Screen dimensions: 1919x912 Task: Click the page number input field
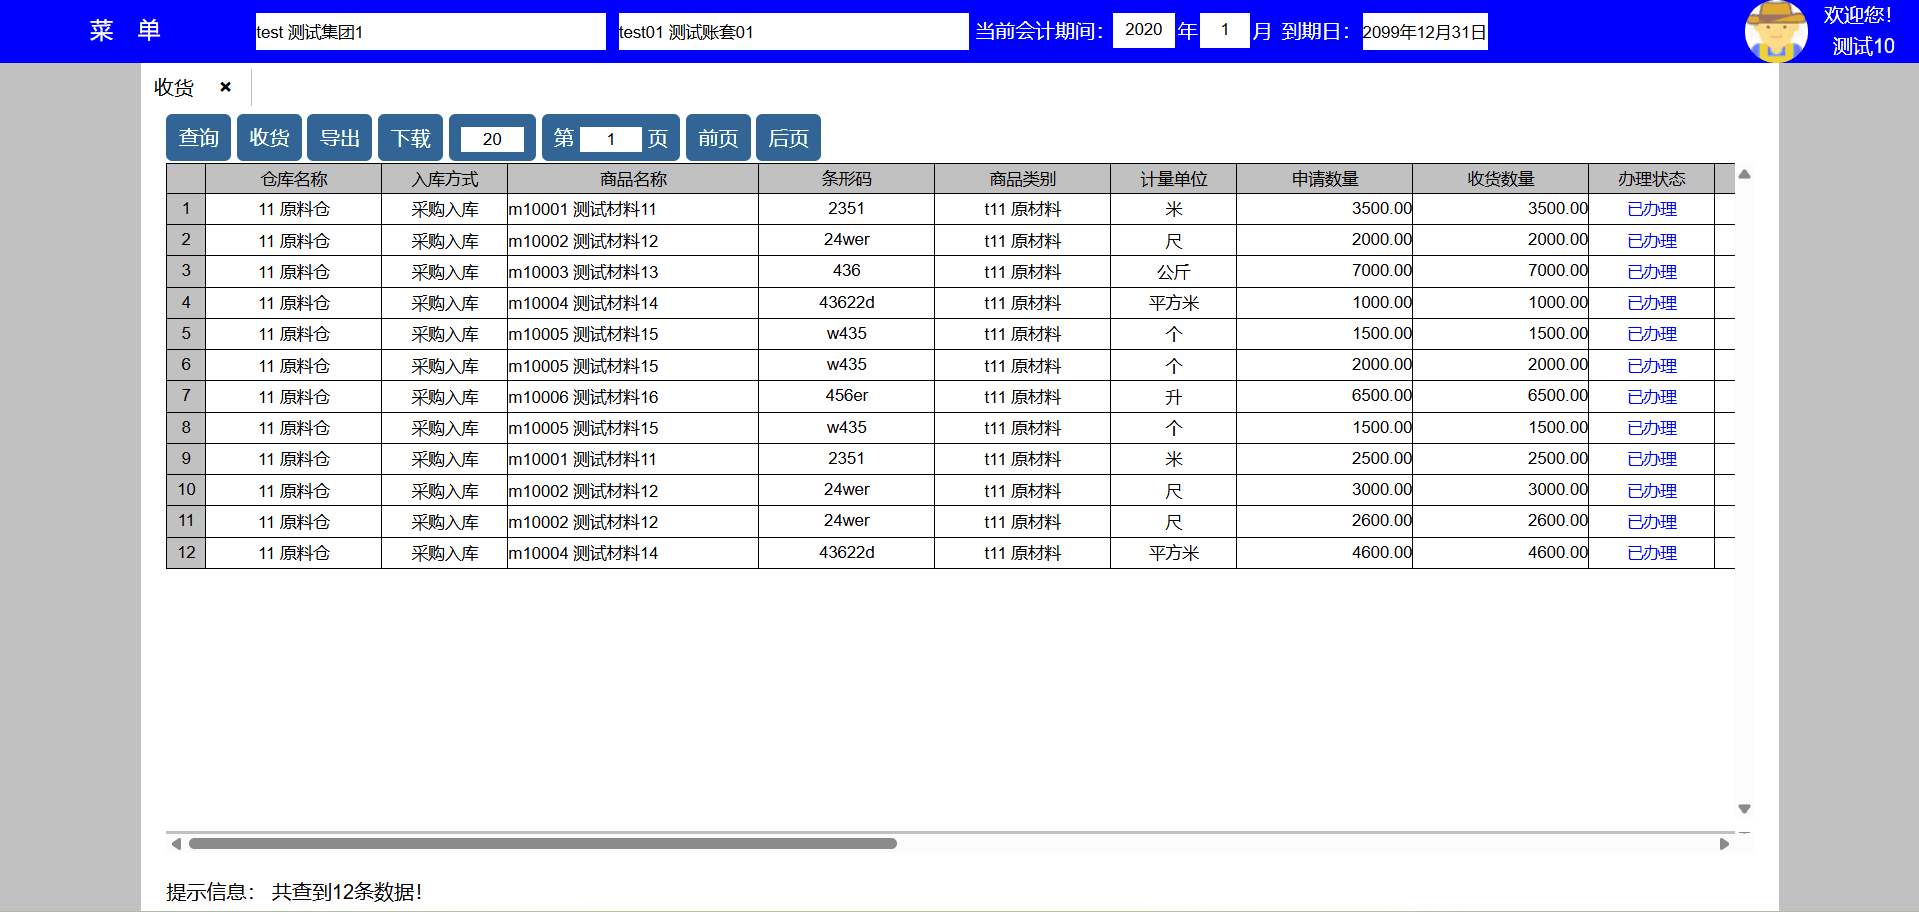tap(610, 139)
